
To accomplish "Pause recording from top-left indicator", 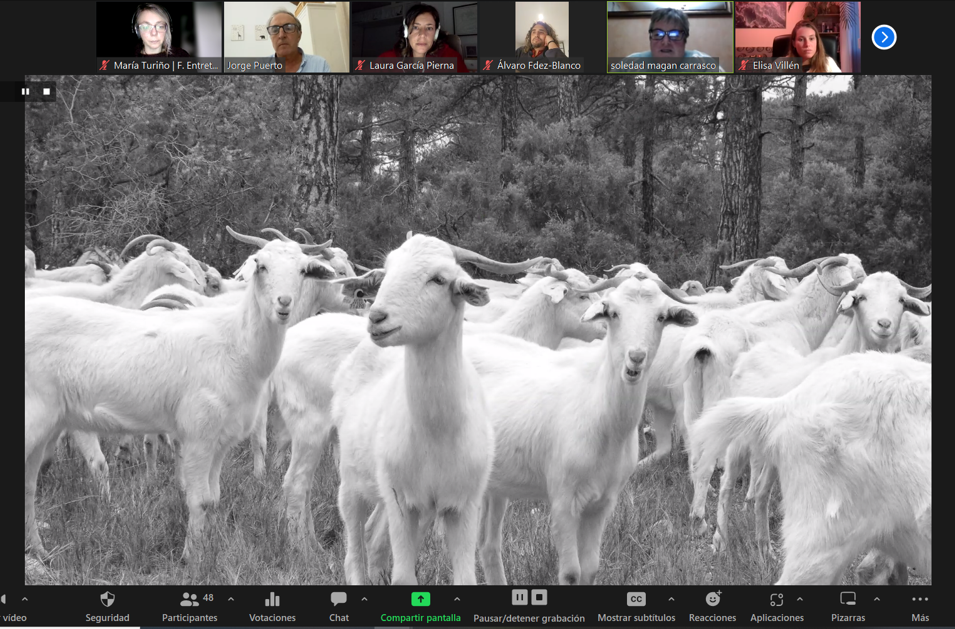I will point(26,91).
